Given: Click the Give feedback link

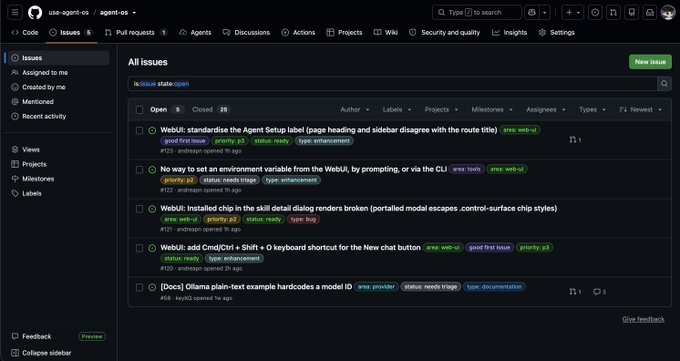Looking at the screenshot, I should [643, 319].
